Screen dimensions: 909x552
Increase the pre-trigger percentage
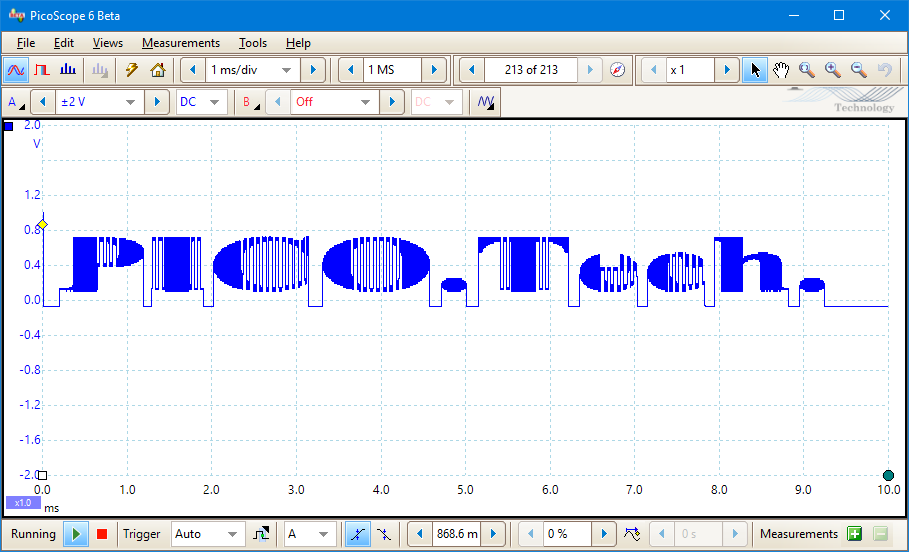[603, 534]
